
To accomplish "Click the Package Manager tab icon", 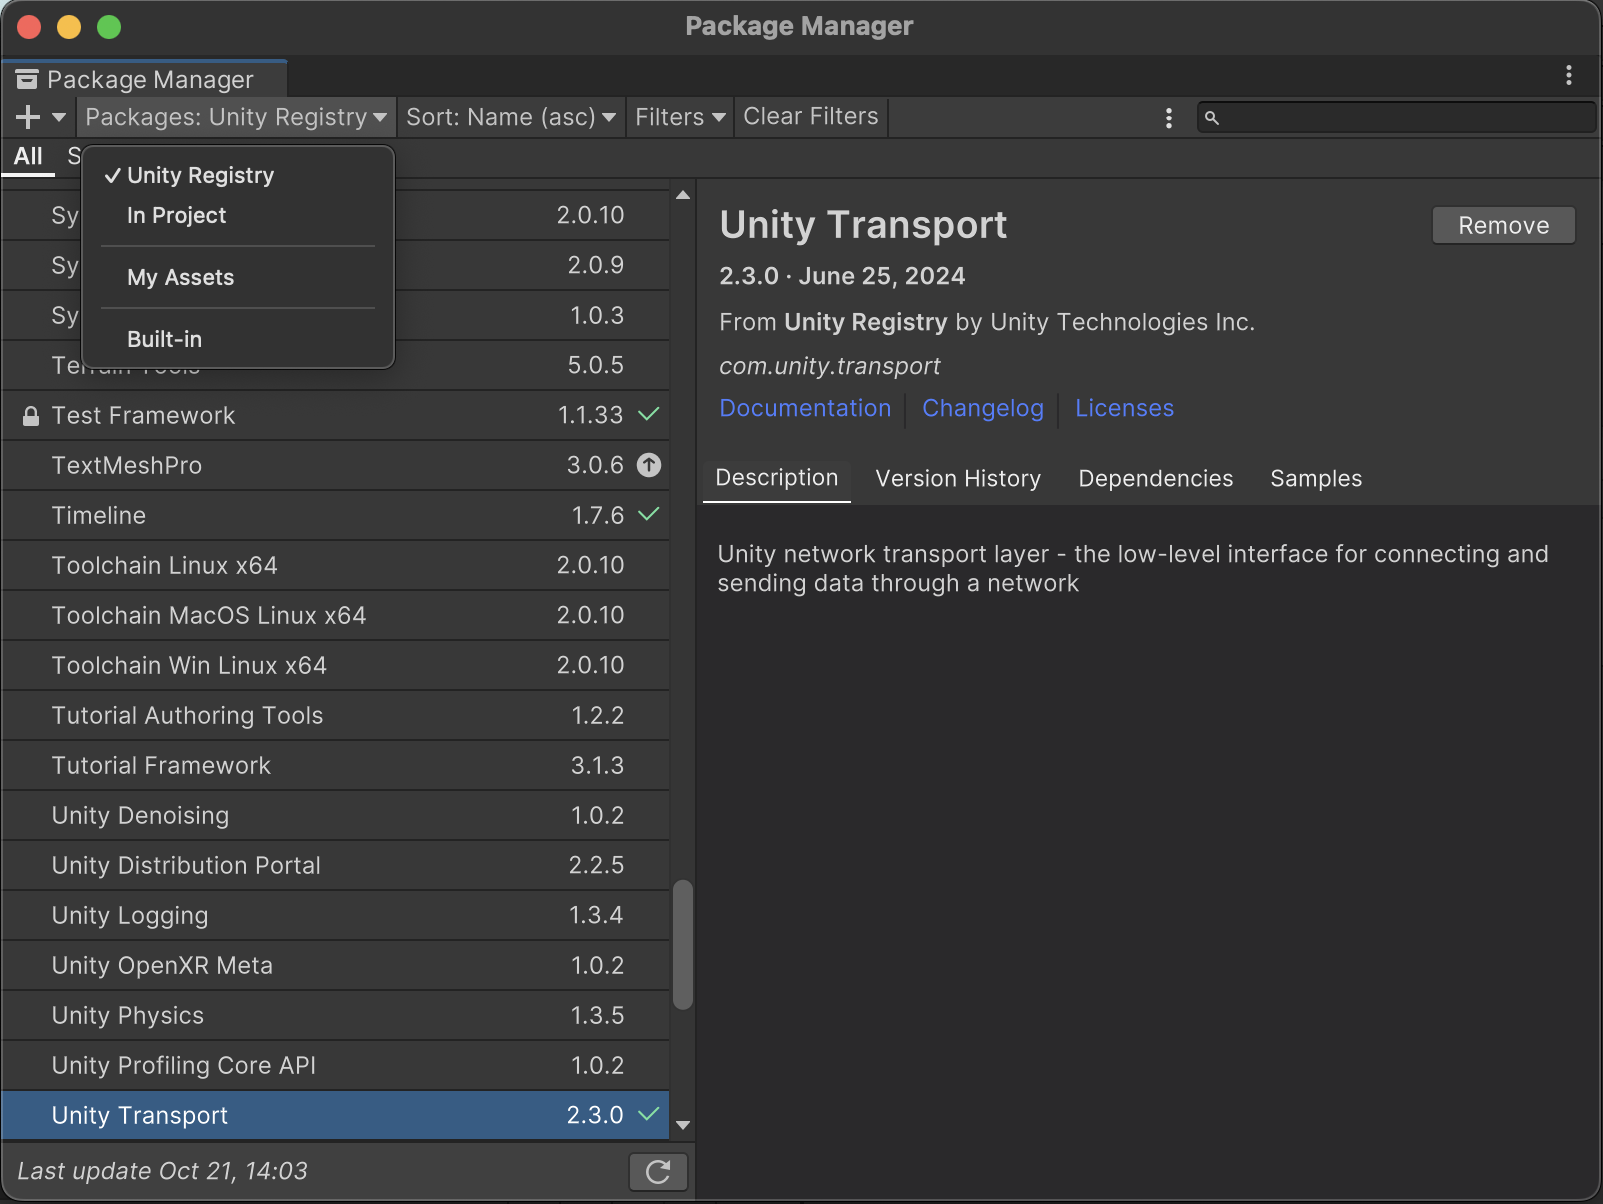I will tap(27, 77).
